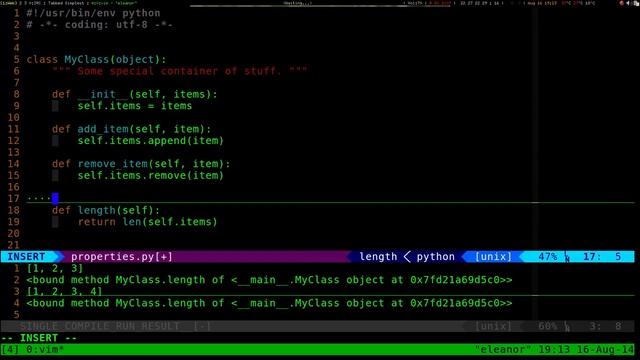Click the 'def __init__(self, items):' line

point(135,94)
